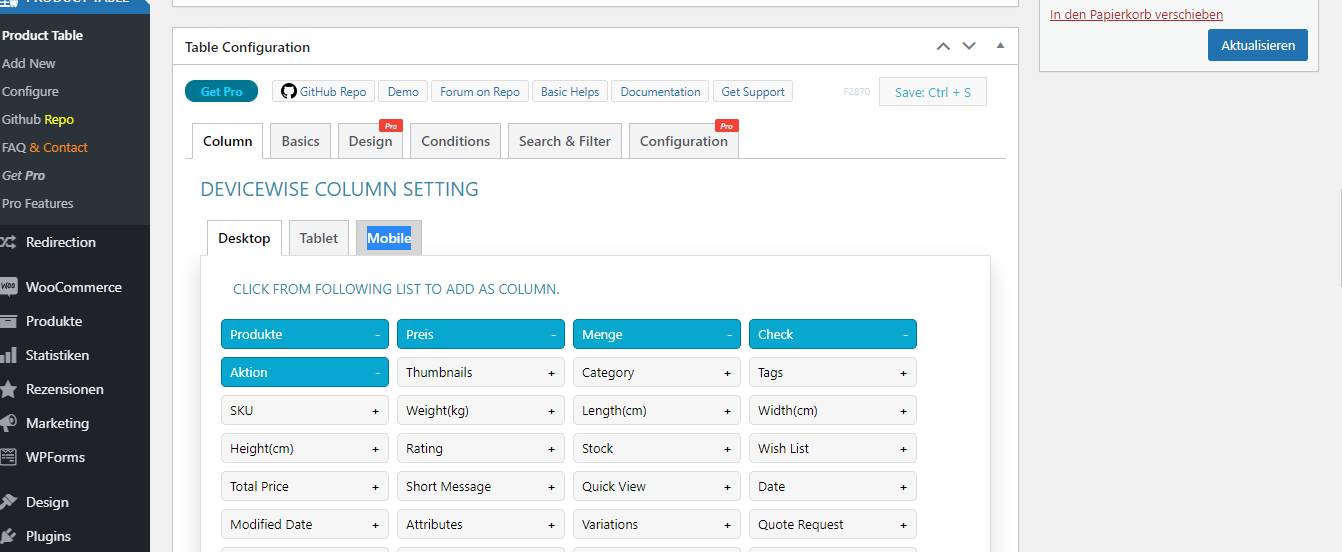Open Pro Features sidebar item

tap(38, 203)
